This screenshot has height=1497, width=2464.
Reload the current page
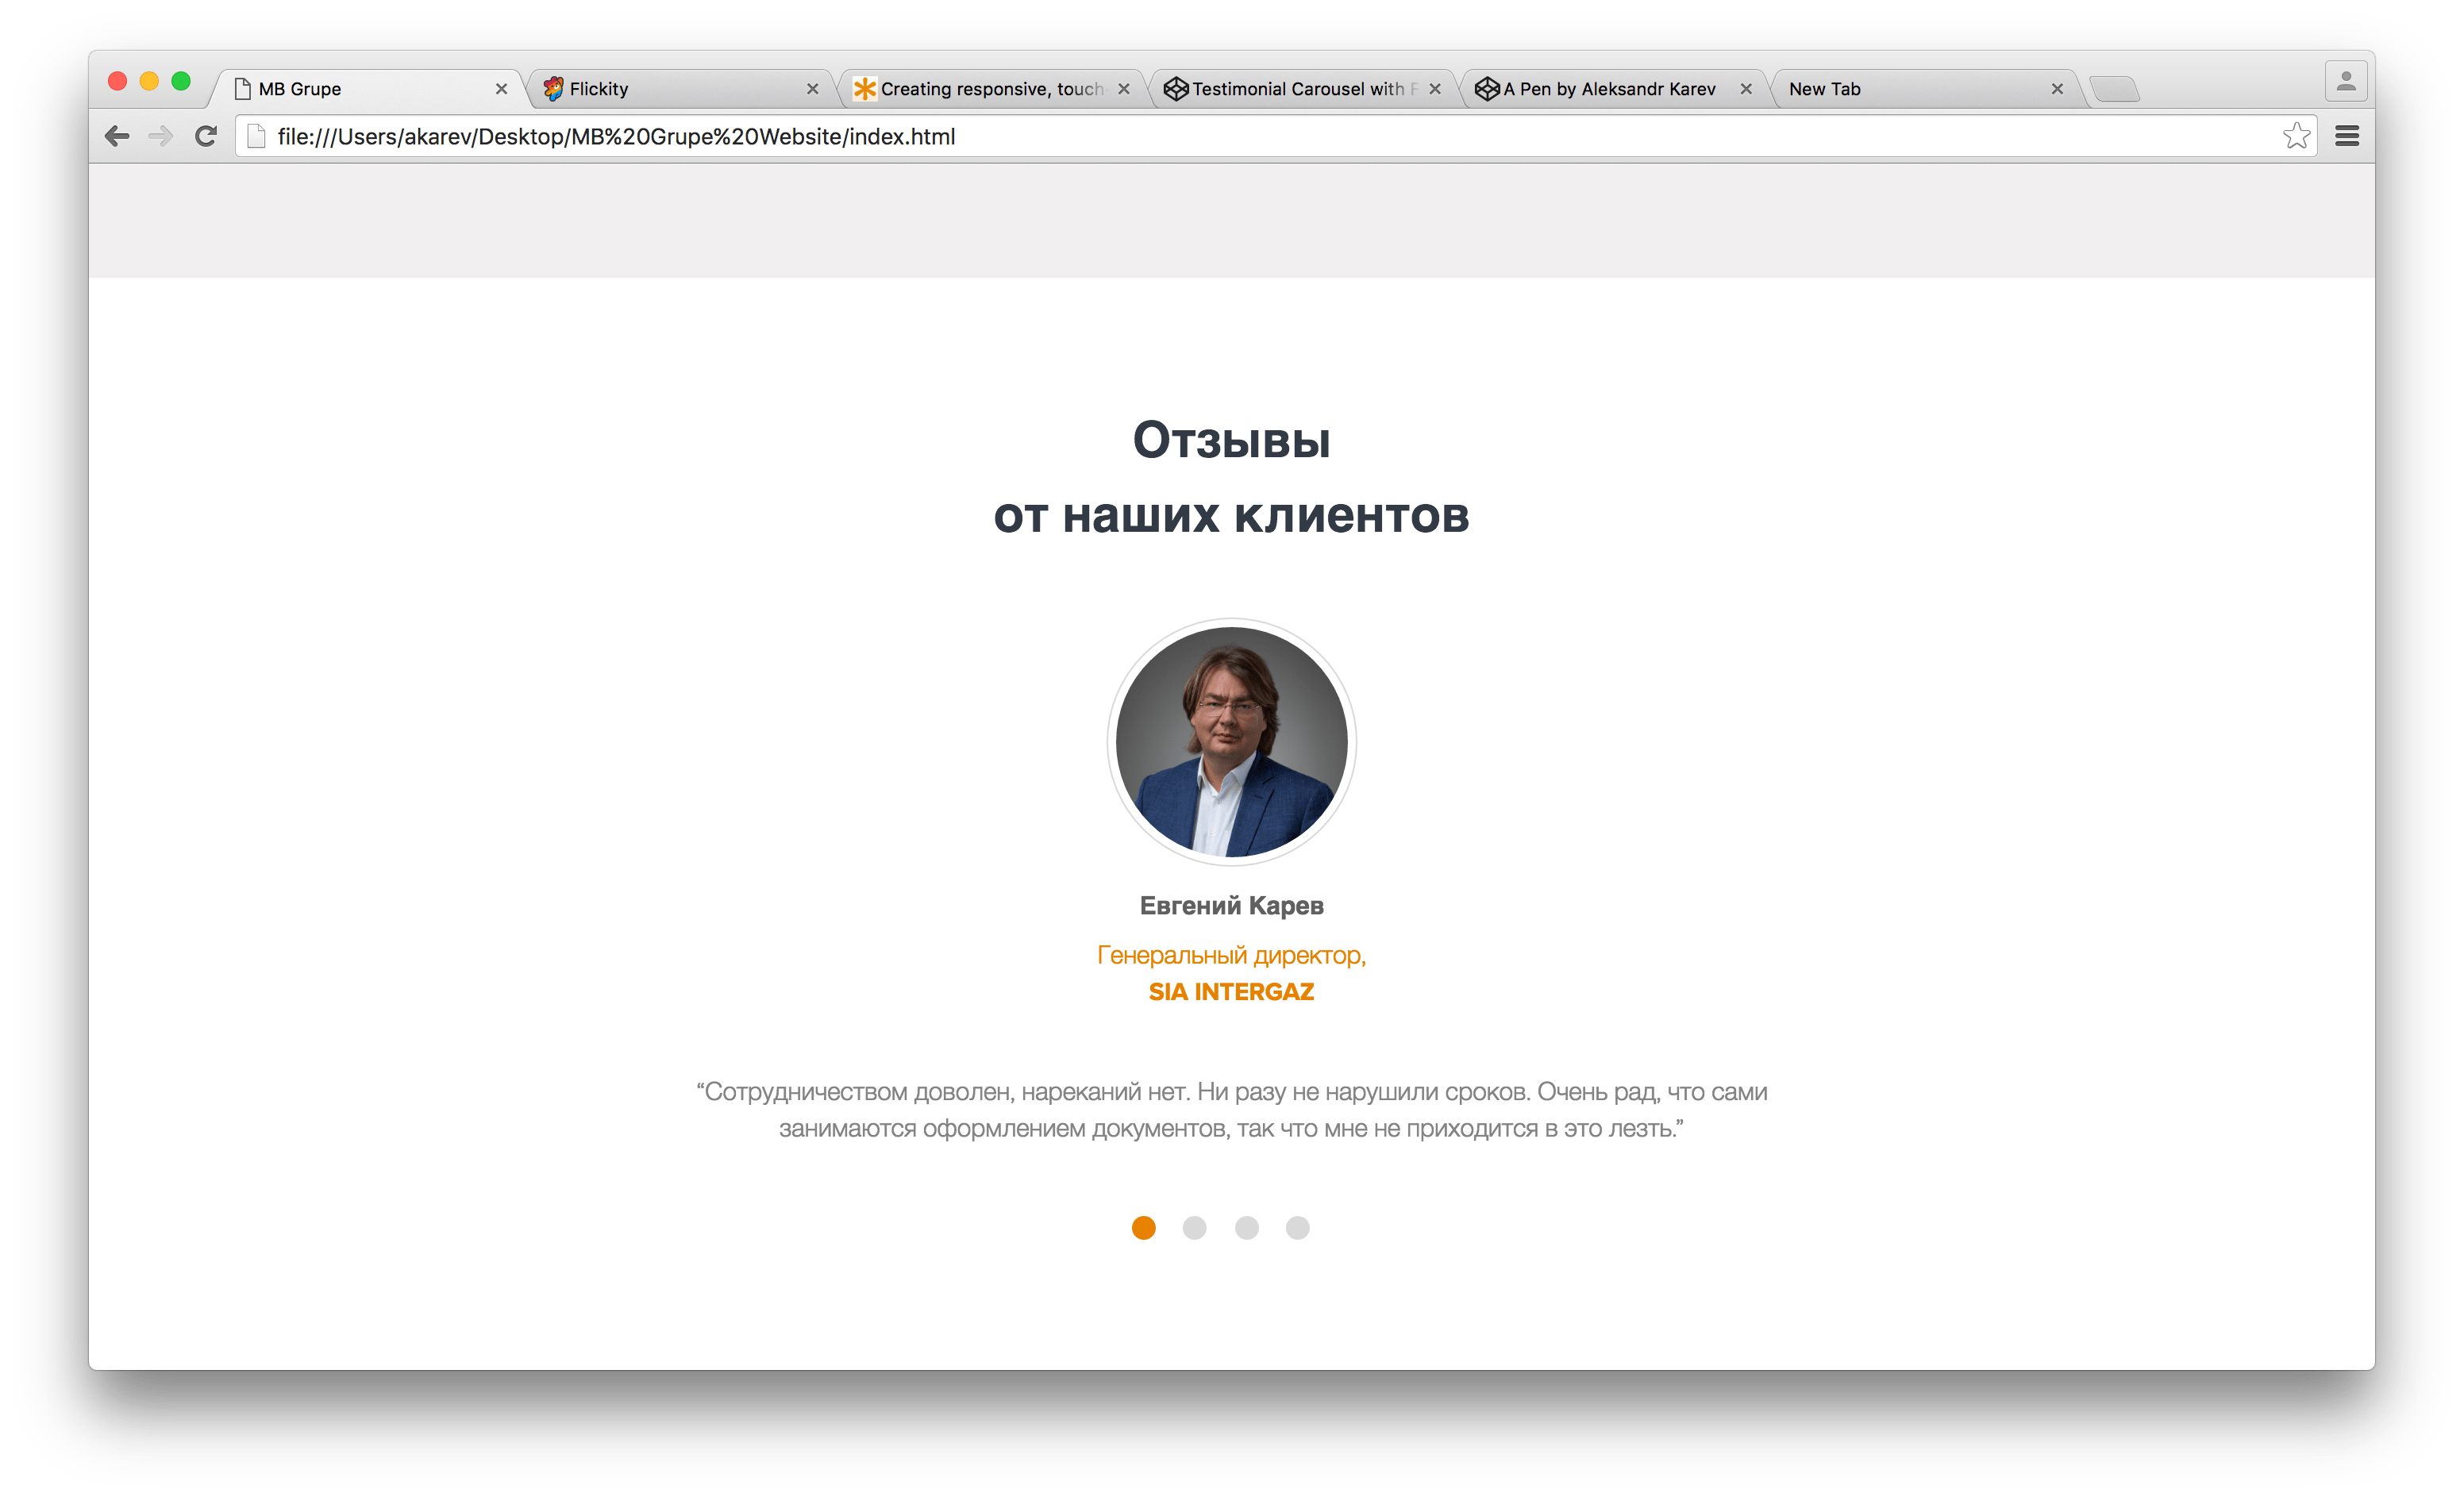coord(205,136)
